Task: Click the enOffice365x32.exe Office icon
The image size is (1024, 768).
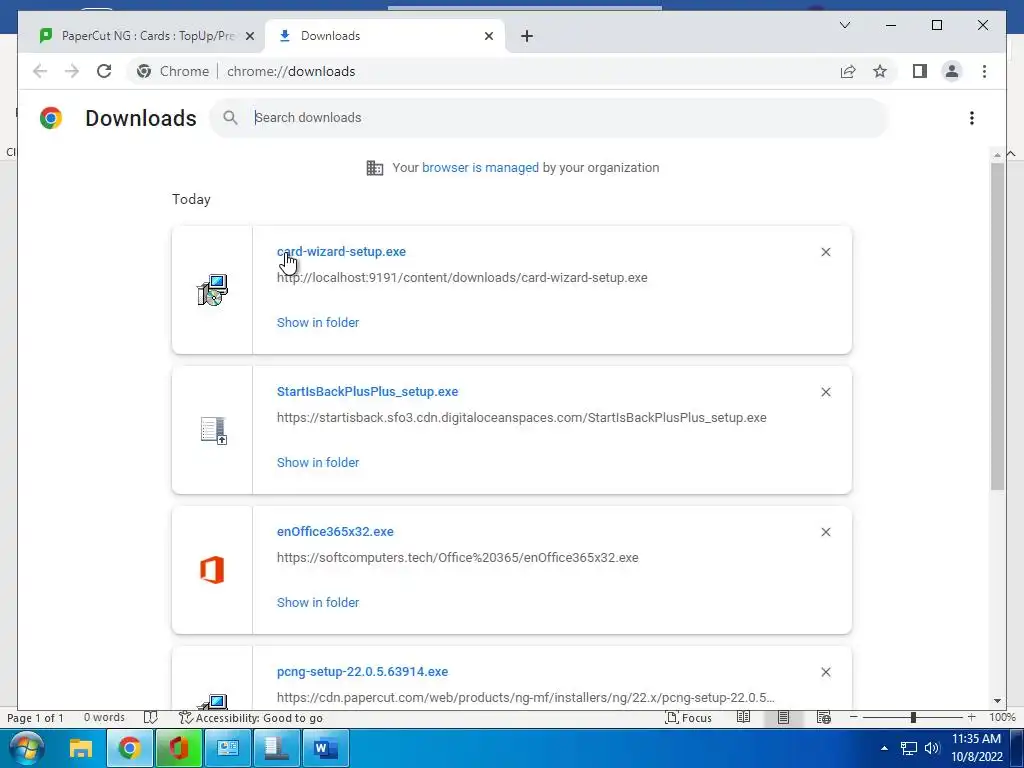Action: click(x=212, y=570)
